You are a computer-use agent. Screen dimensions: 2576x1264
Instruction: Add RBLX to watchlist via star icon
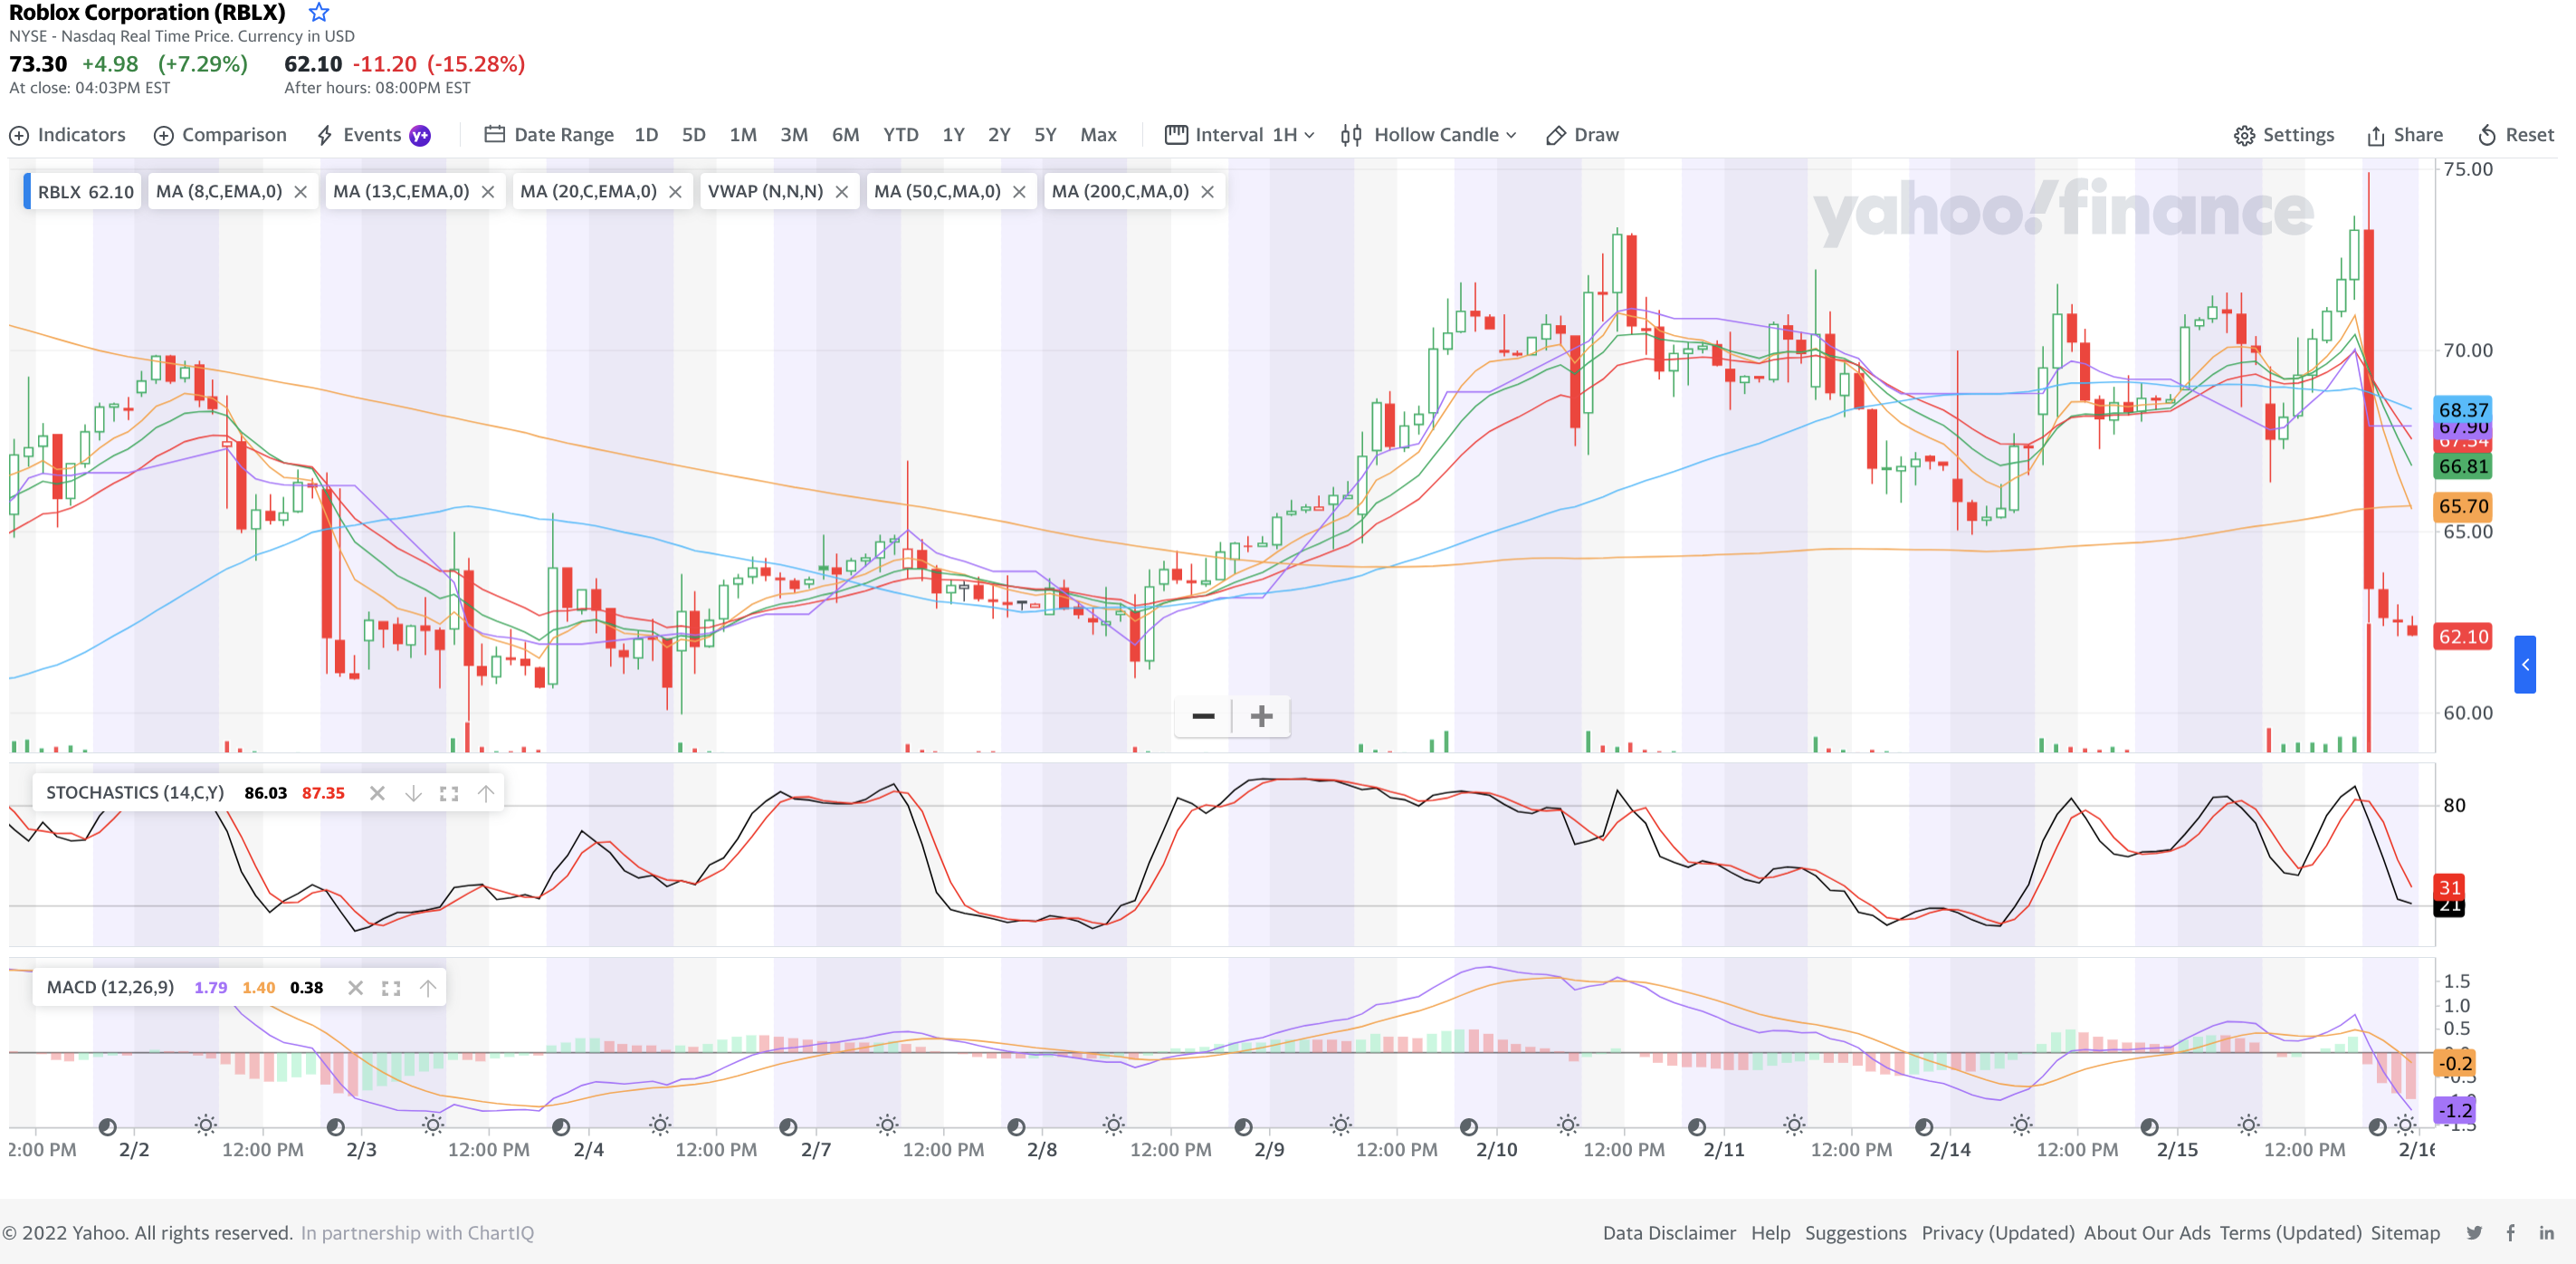point(318,13)
